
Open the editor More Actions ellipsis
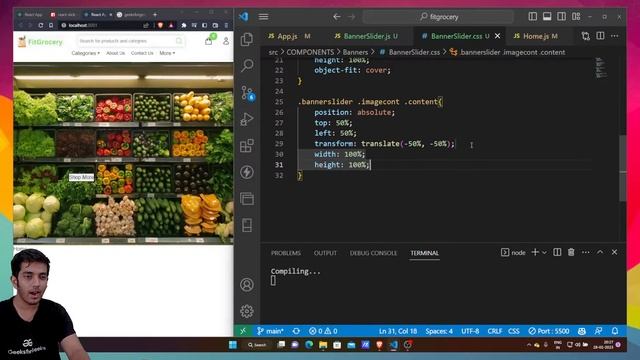pyautogui.click(x=615, y=36)
